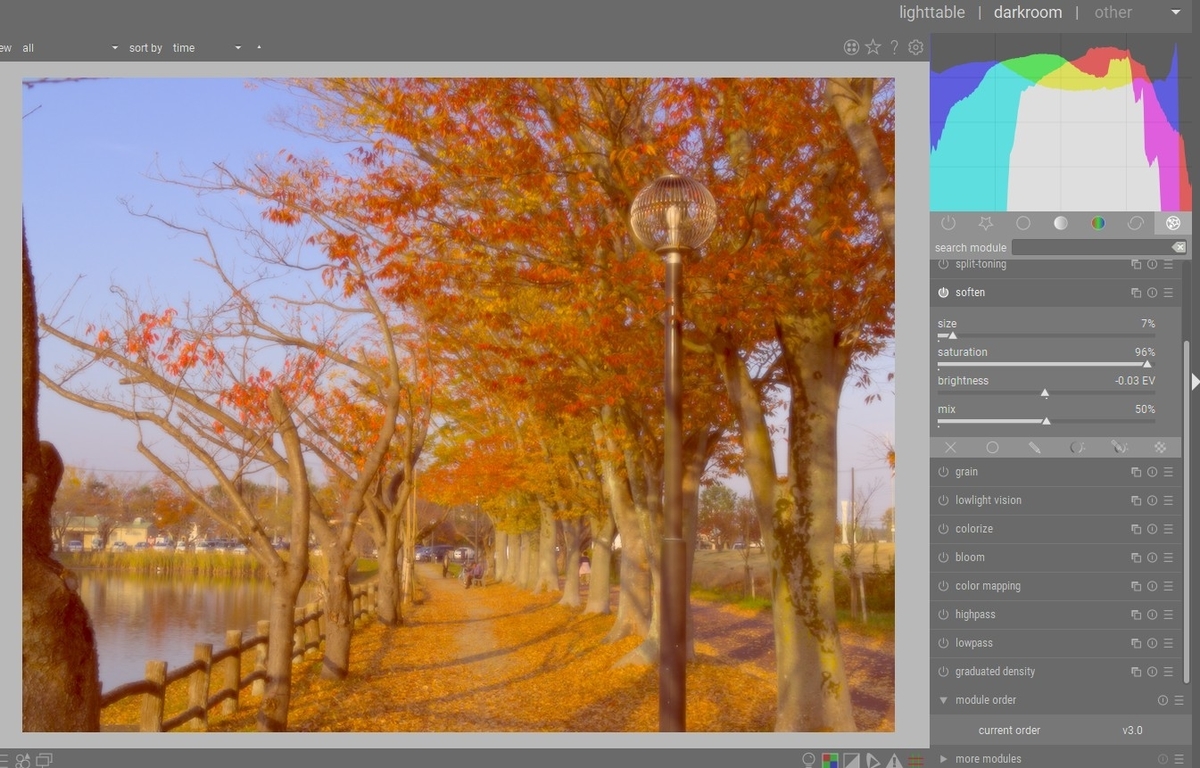Toggle the split-toning module on

click(x=943, y=265)
